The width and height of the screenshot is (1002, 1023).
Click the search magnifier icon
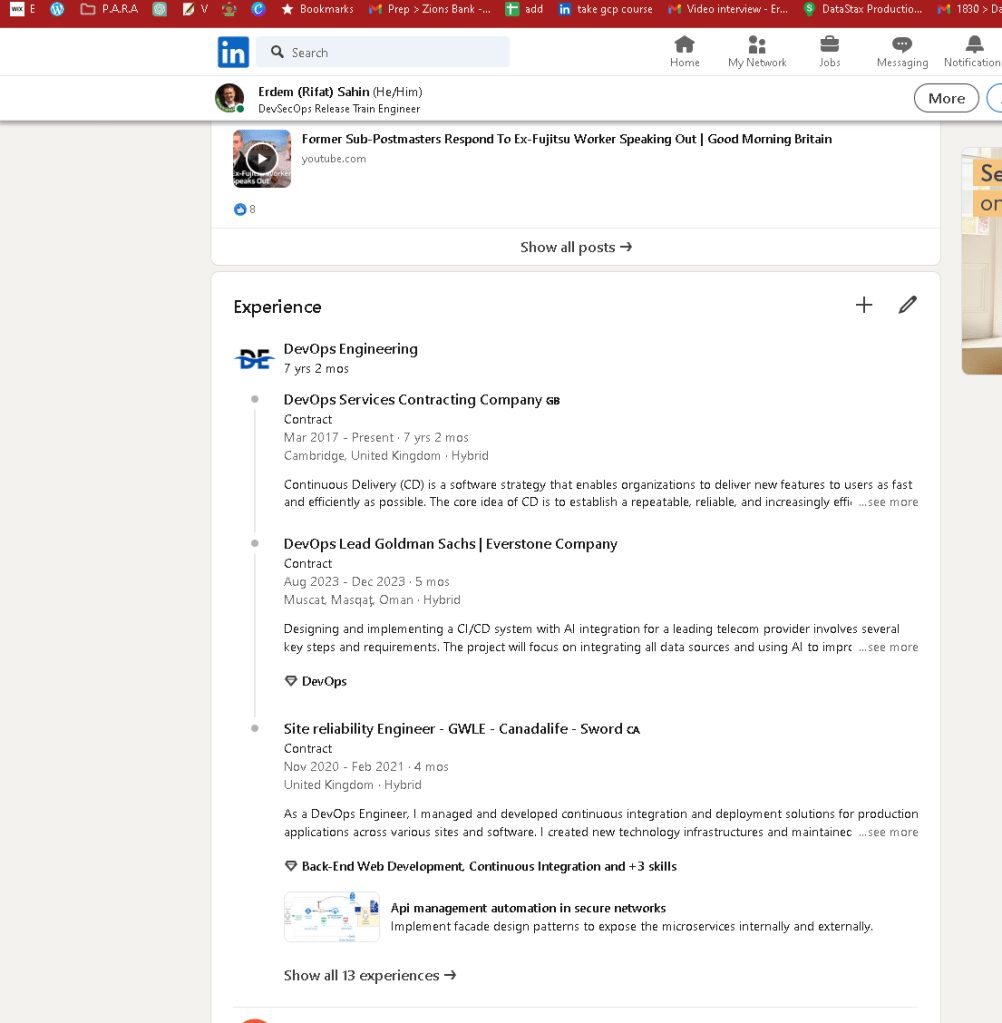click(x=277, y=52)
